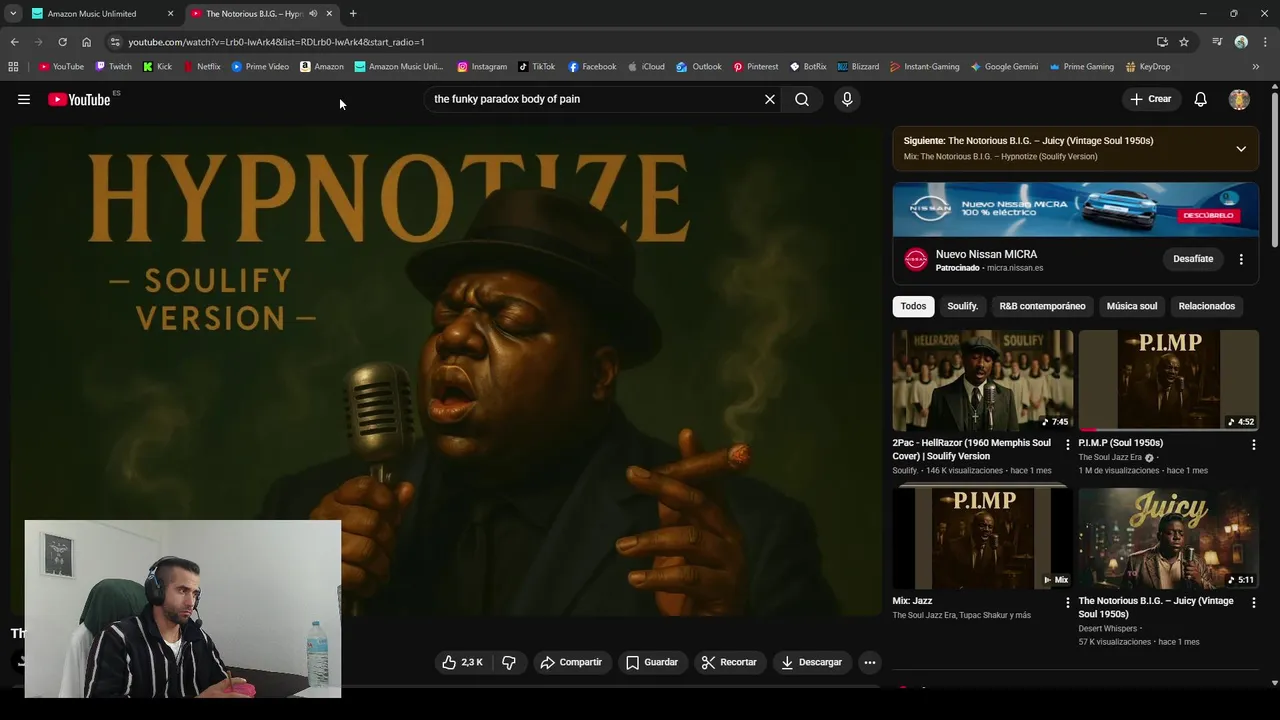Select the Música soul filter chip
1280x720 pixels.
click(x=1132, y=306)
